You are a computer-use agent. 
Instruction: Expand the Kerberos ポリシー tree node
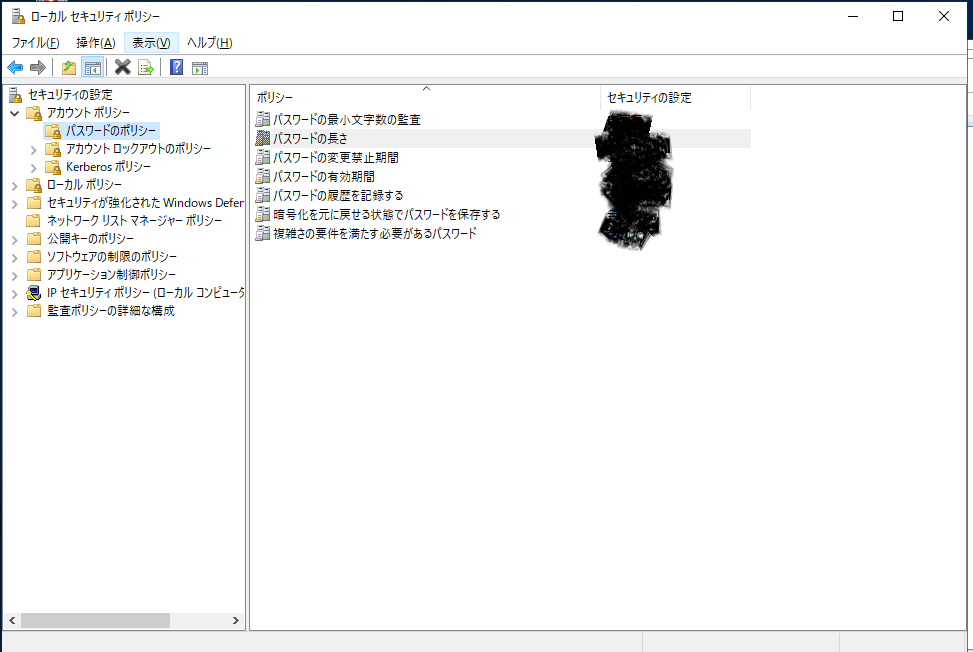pos(34,167)
